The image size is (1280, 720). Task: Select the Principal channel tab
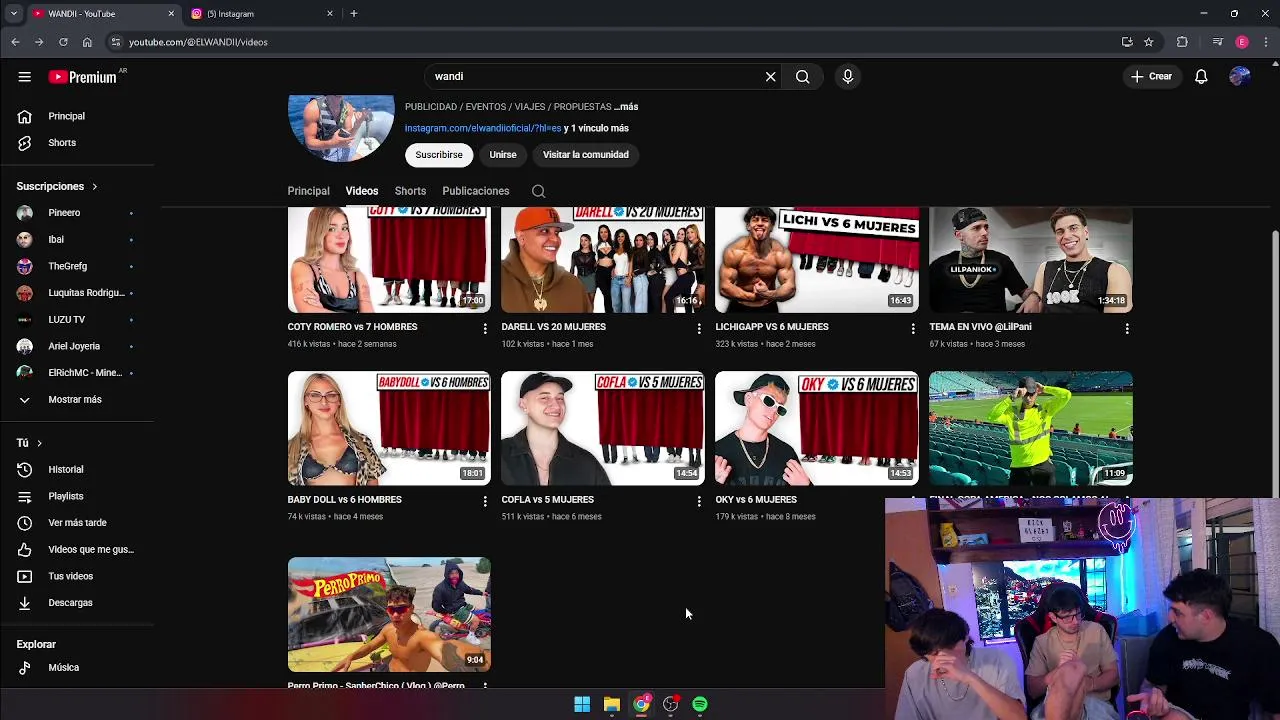pos(308,191)
